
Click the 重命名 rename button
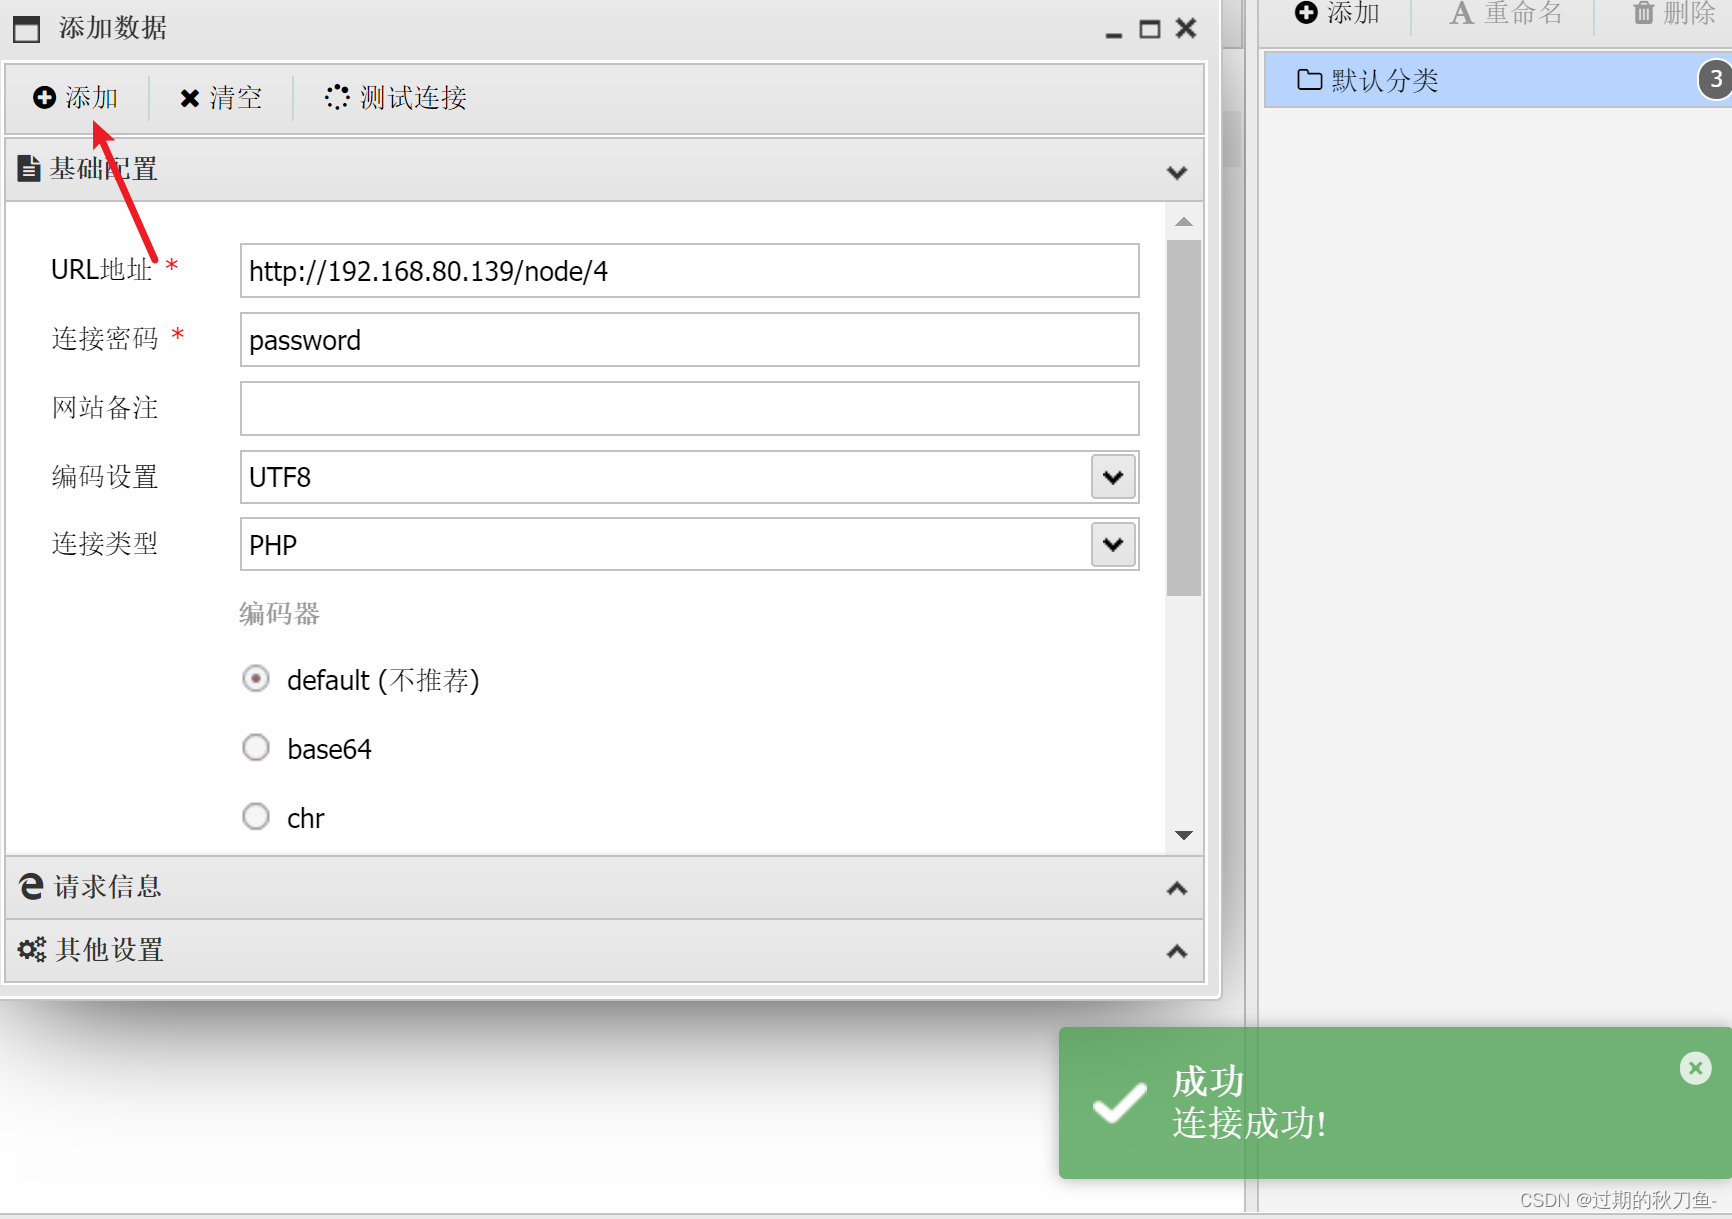(x=1505, y=13)
